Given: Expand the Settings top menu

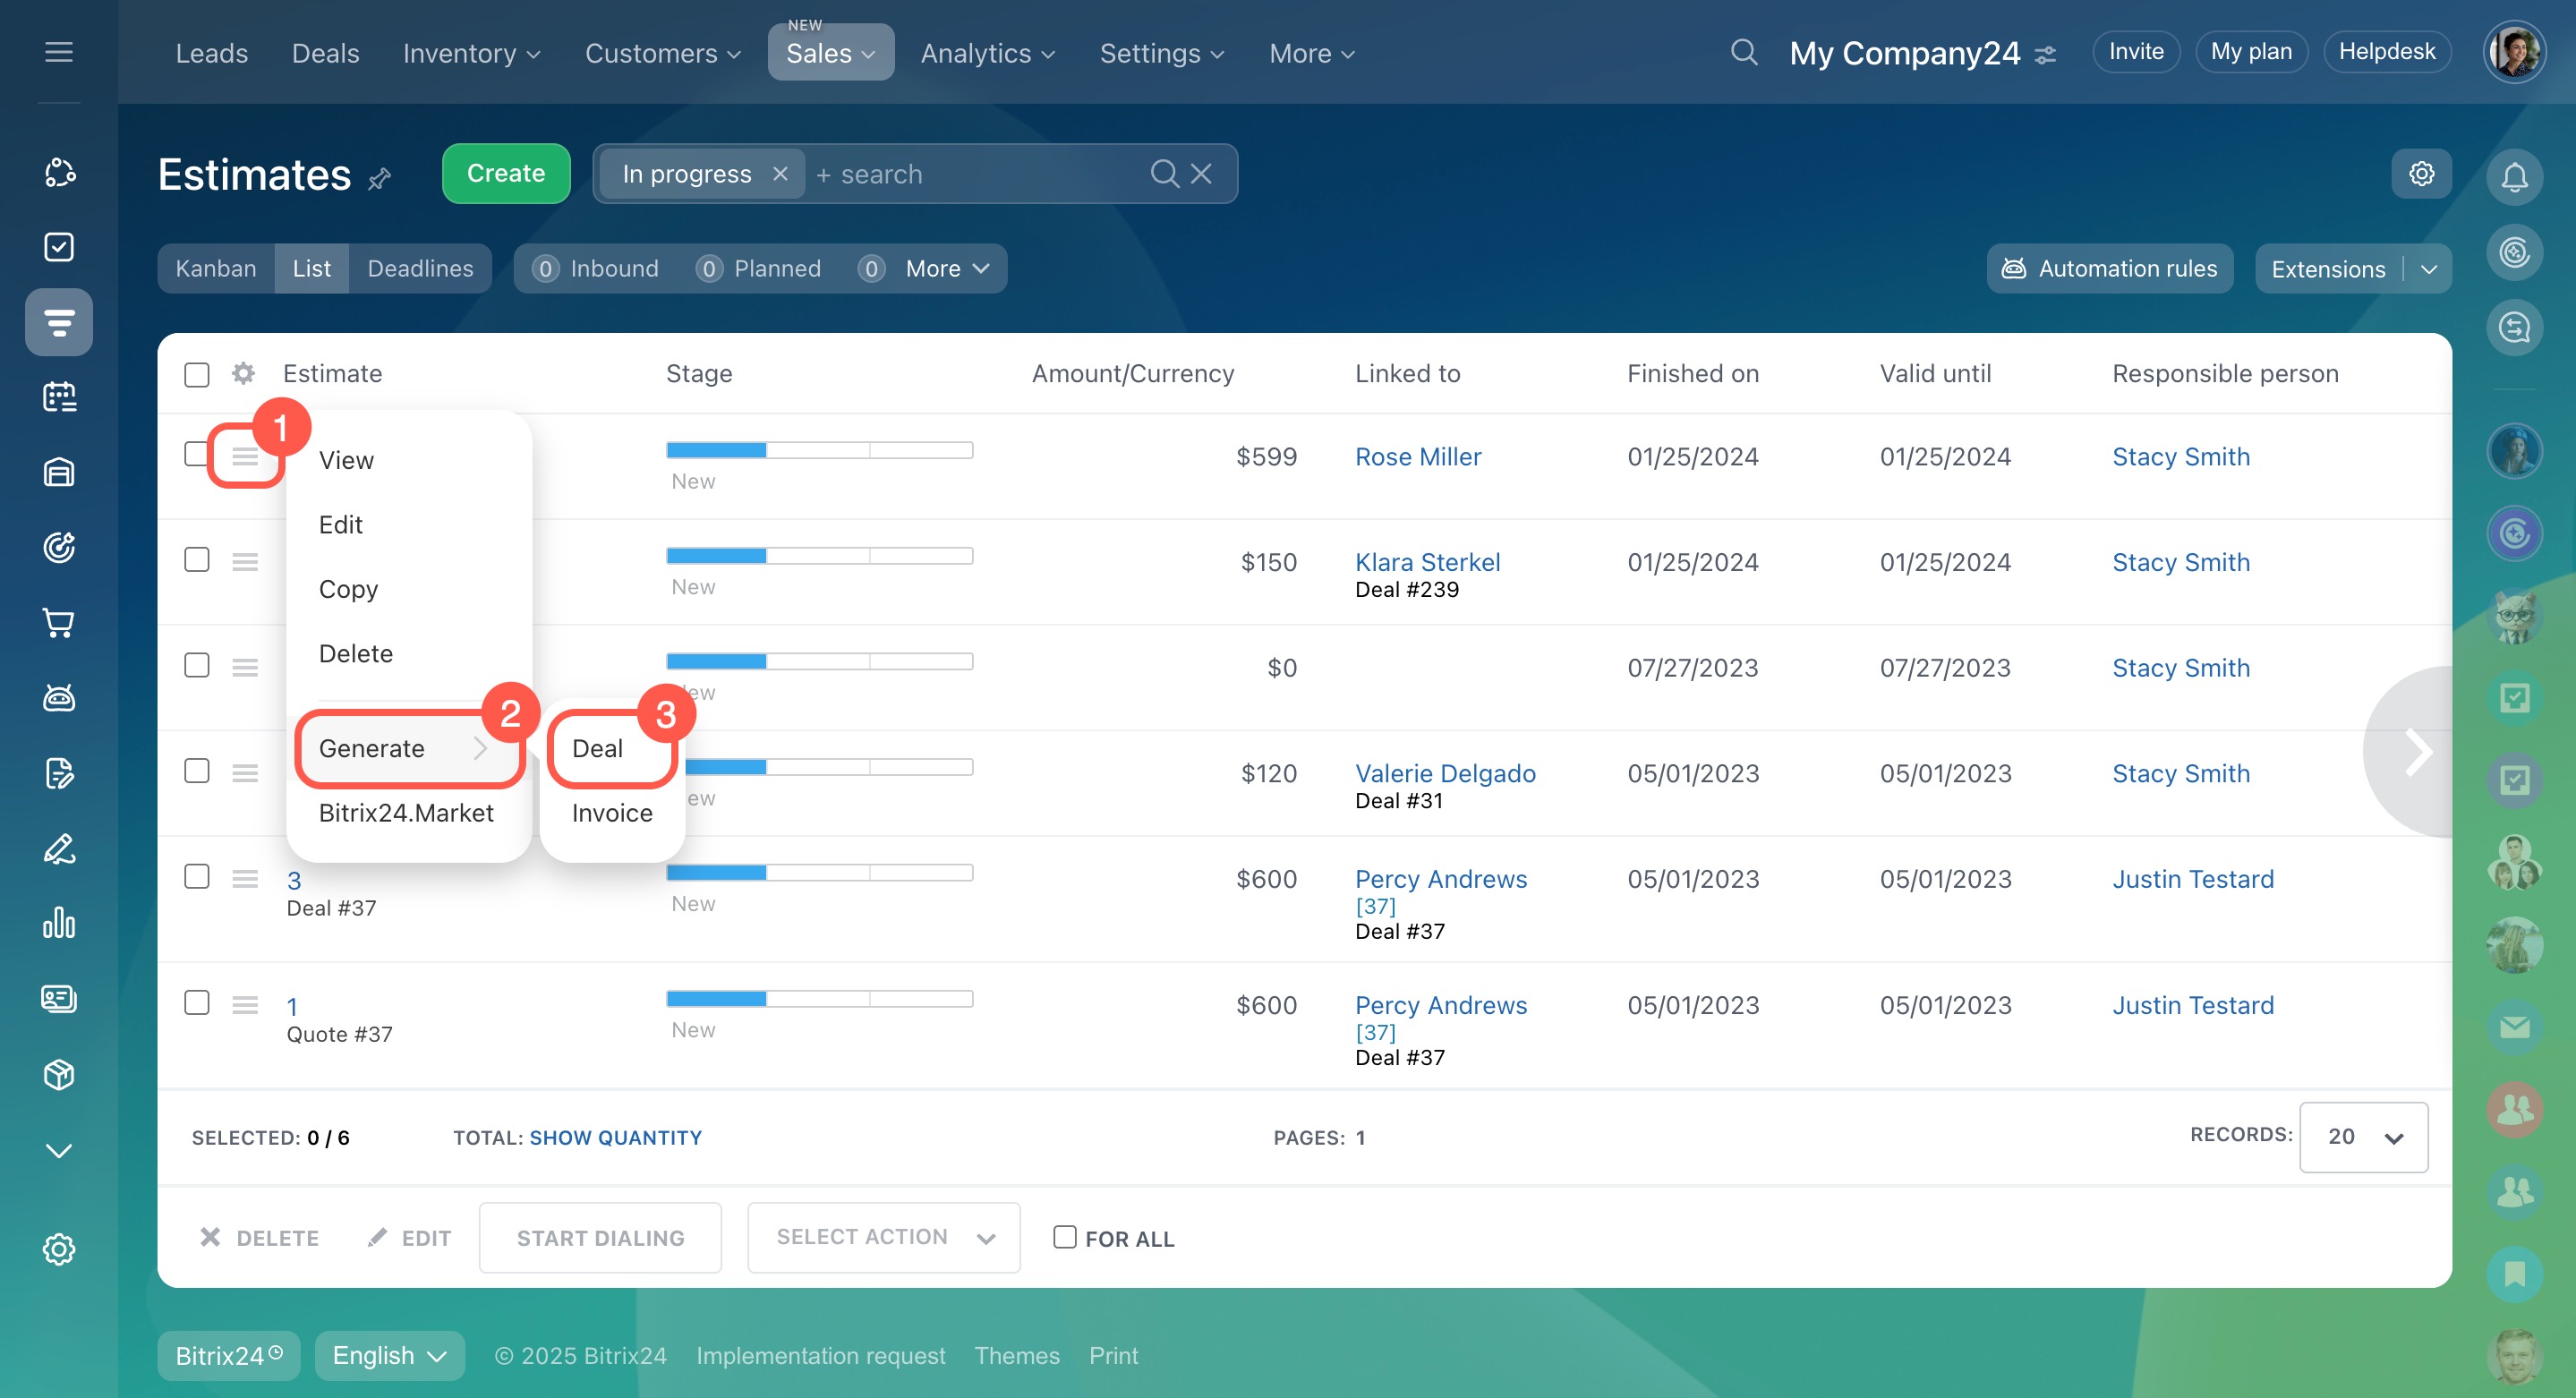Looking at the screenshot, I should 1161,53.
